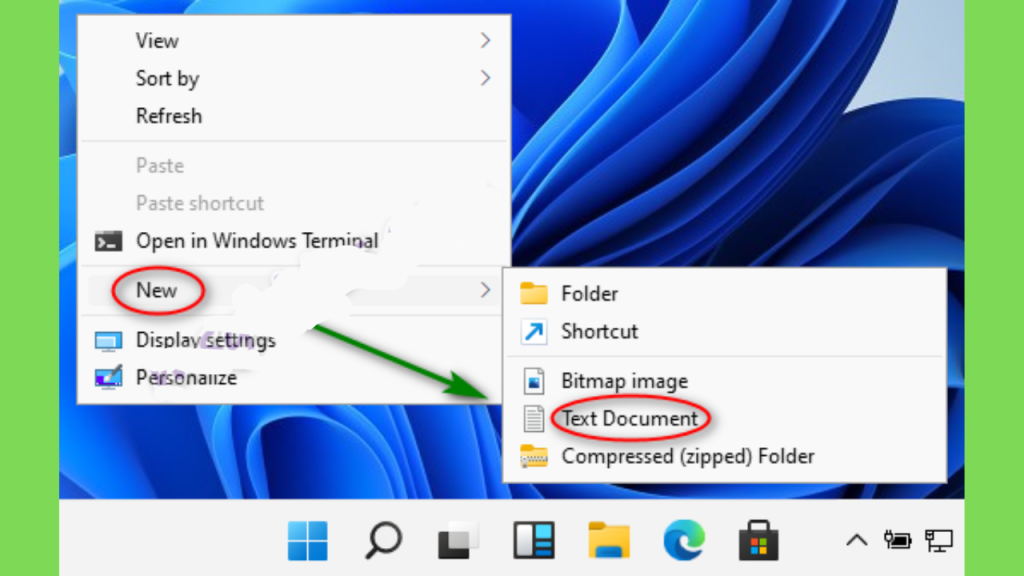Open Microsoft Store from the taskbar
Viewport: 1024px width, 576px height.
click(x=759, y=541)
